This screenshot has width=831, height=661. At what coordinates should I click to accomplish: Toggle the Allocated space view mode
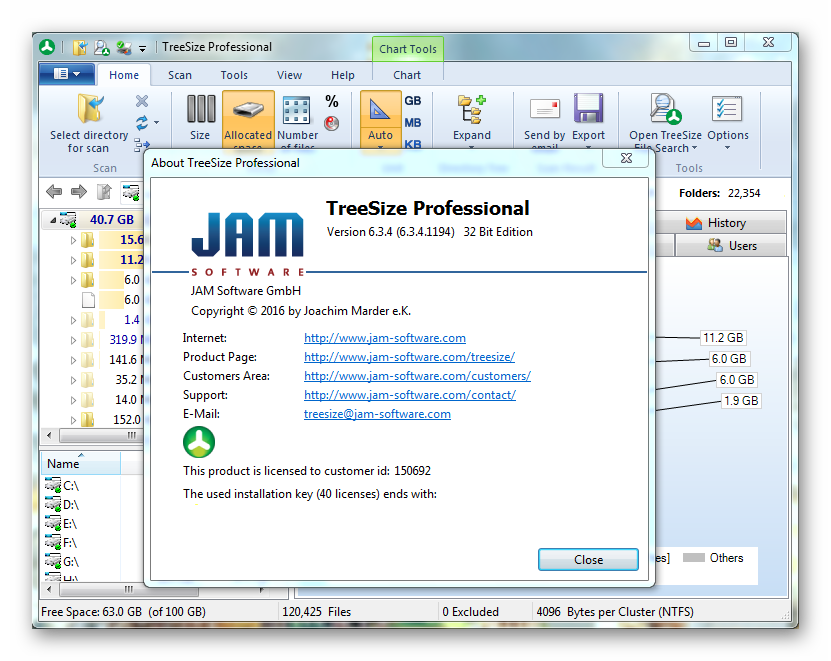[x=248, y=121]
